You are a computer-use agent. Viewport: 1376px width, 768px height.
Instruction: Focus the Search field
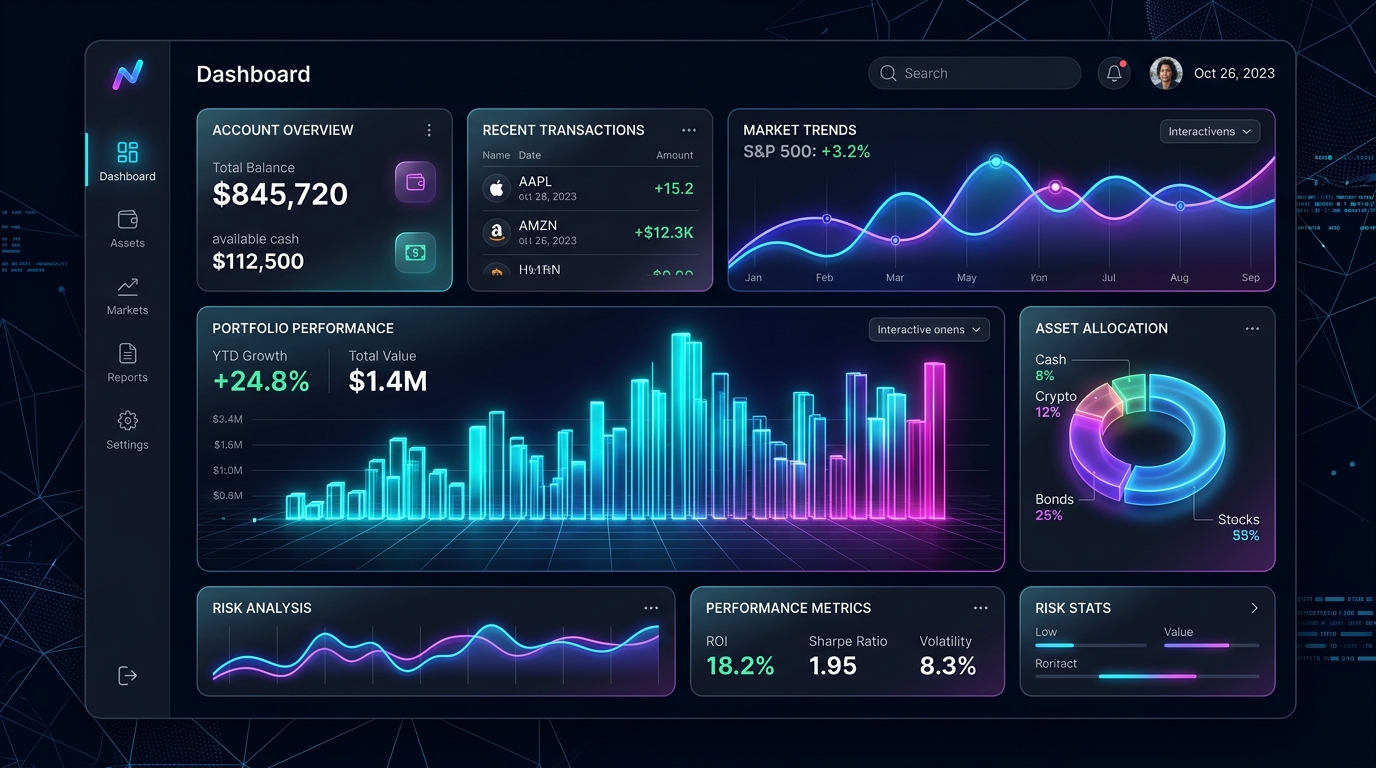pyautogui.click(x=974, y=73)
